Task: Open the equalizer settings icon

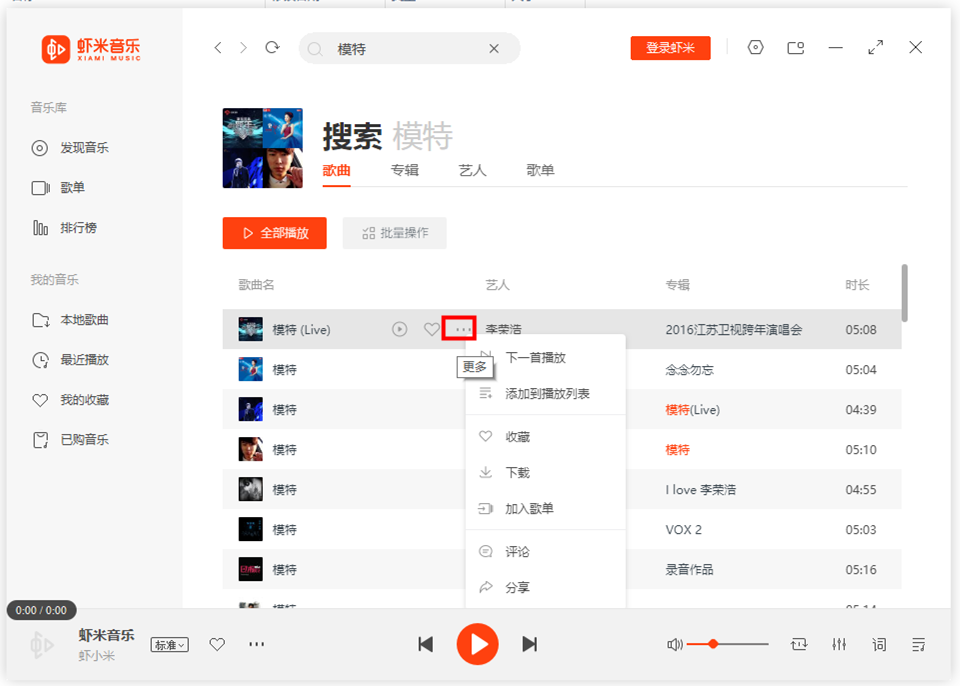Action: [839, 645]
